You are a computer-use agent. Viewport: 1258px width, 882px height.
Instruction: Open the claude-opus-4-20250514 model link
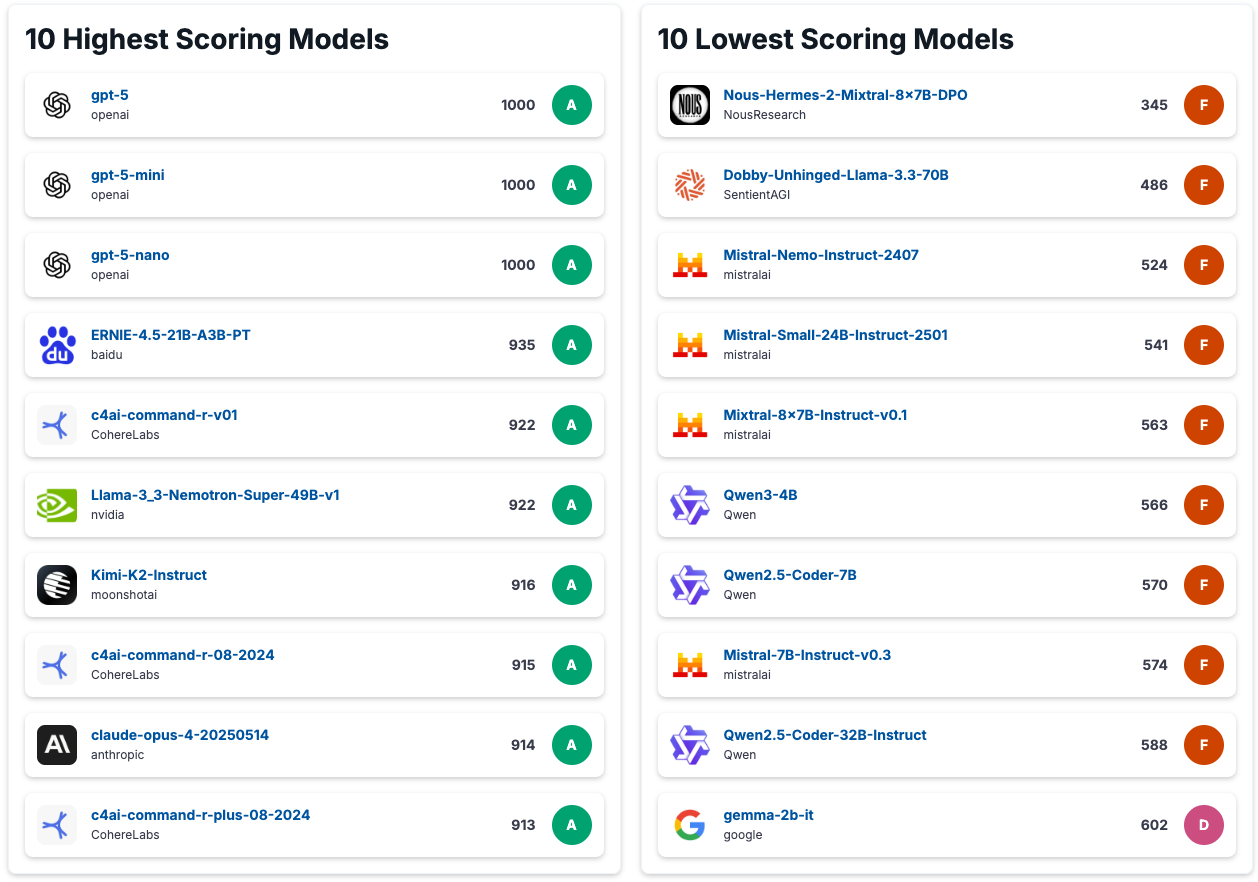coord(180,735)
